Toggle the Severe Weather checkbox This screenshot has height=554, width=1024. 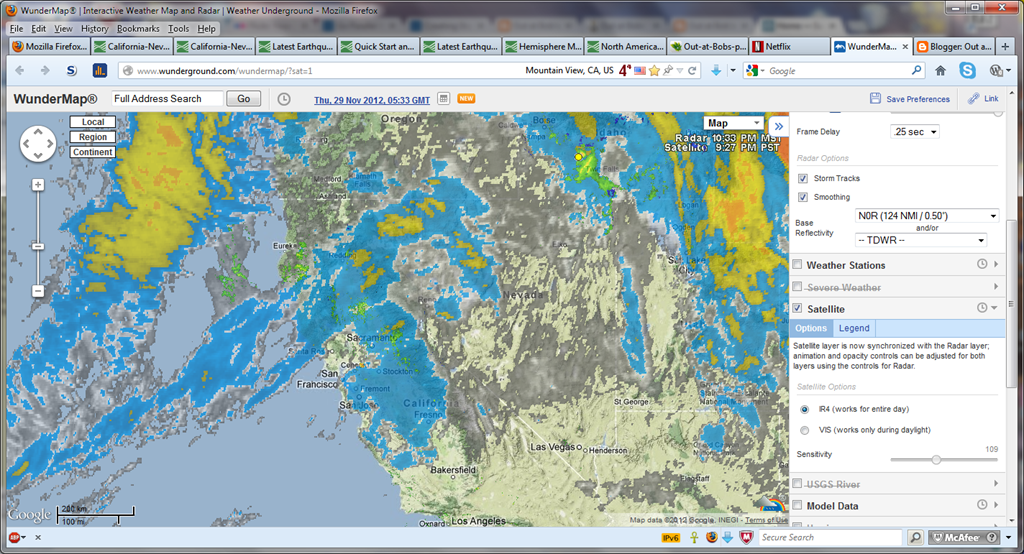[x=797, y=287]
